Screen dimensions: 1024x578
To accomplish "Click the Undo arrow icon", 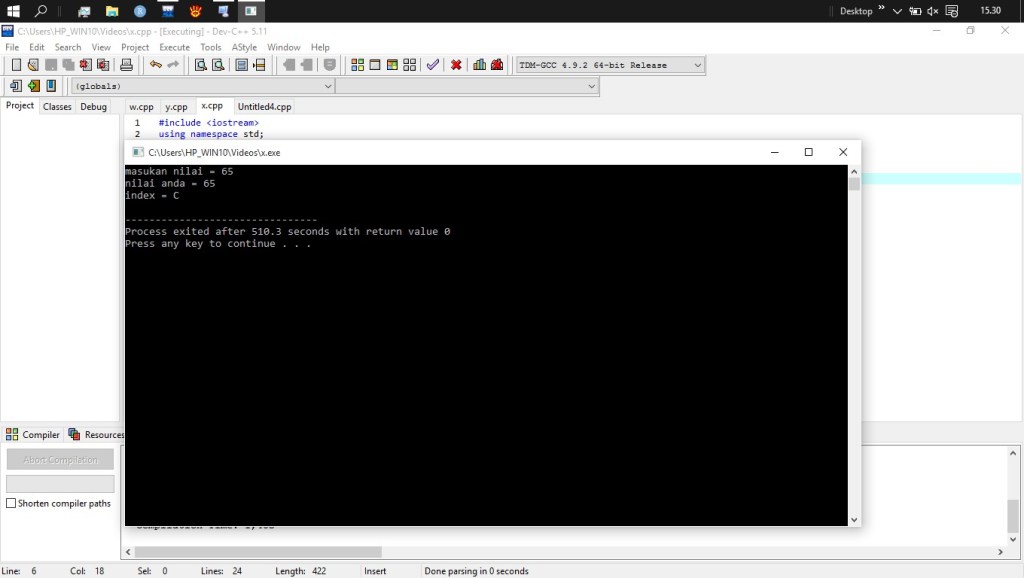I will 155,65.
